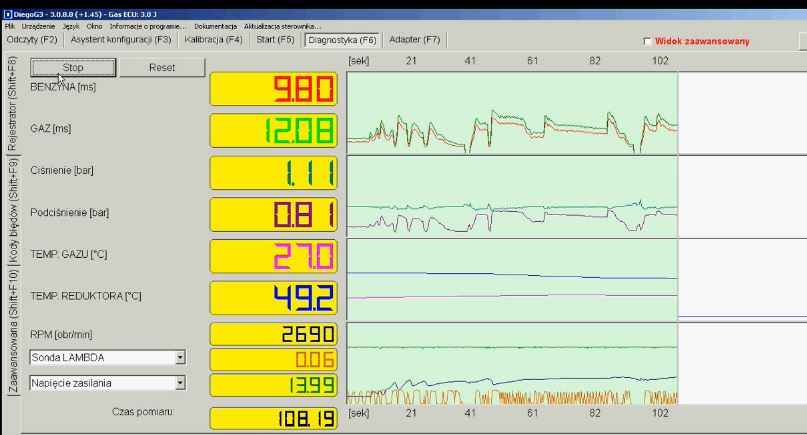Open Zaawansowana (Shift+F10) side tab

coord(12,331)
